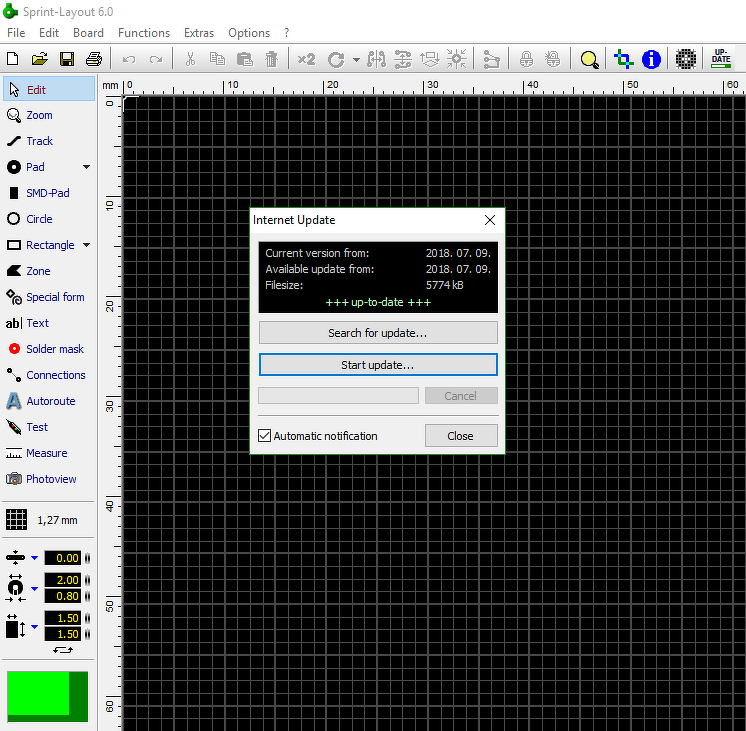Mirror selection with the mirror icon
Viewport: 746px width, 731px height.
[376, 59]
